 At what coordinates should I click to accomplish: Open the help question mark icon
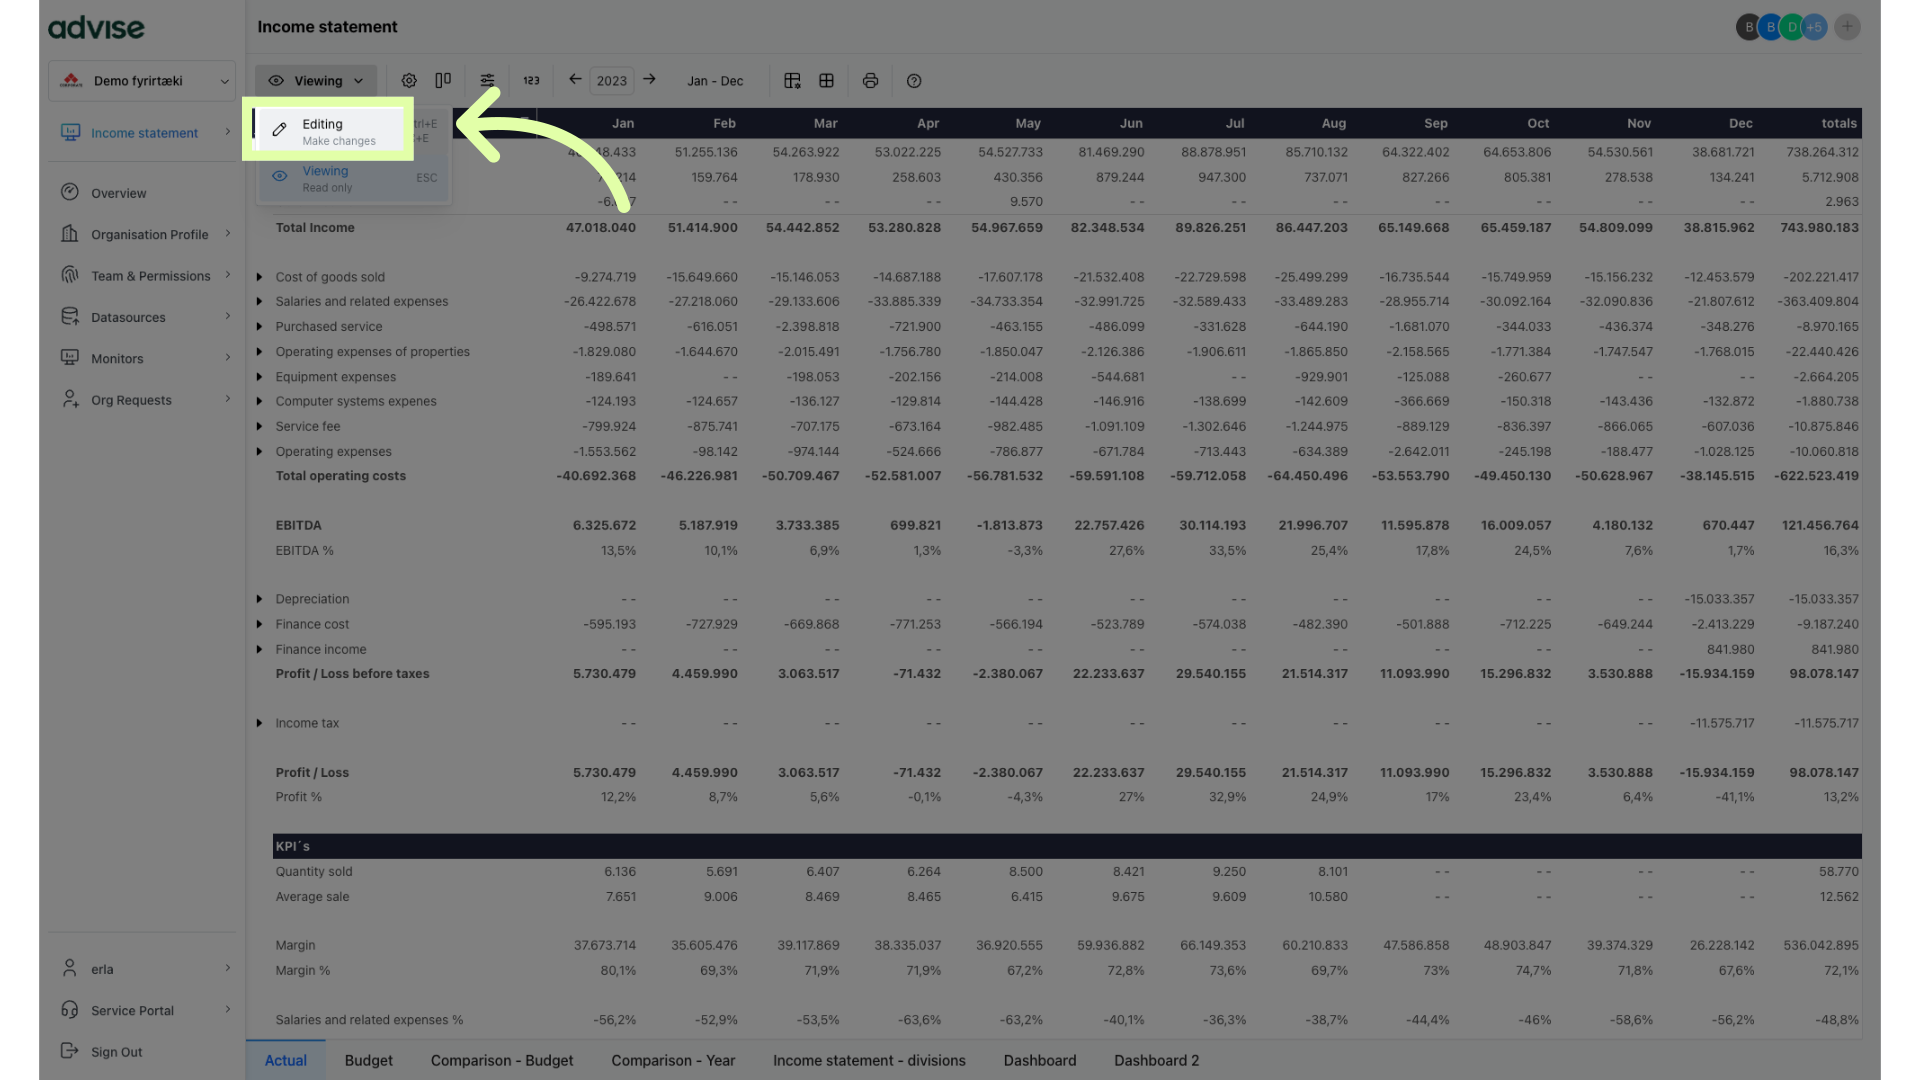pos(914,81)
